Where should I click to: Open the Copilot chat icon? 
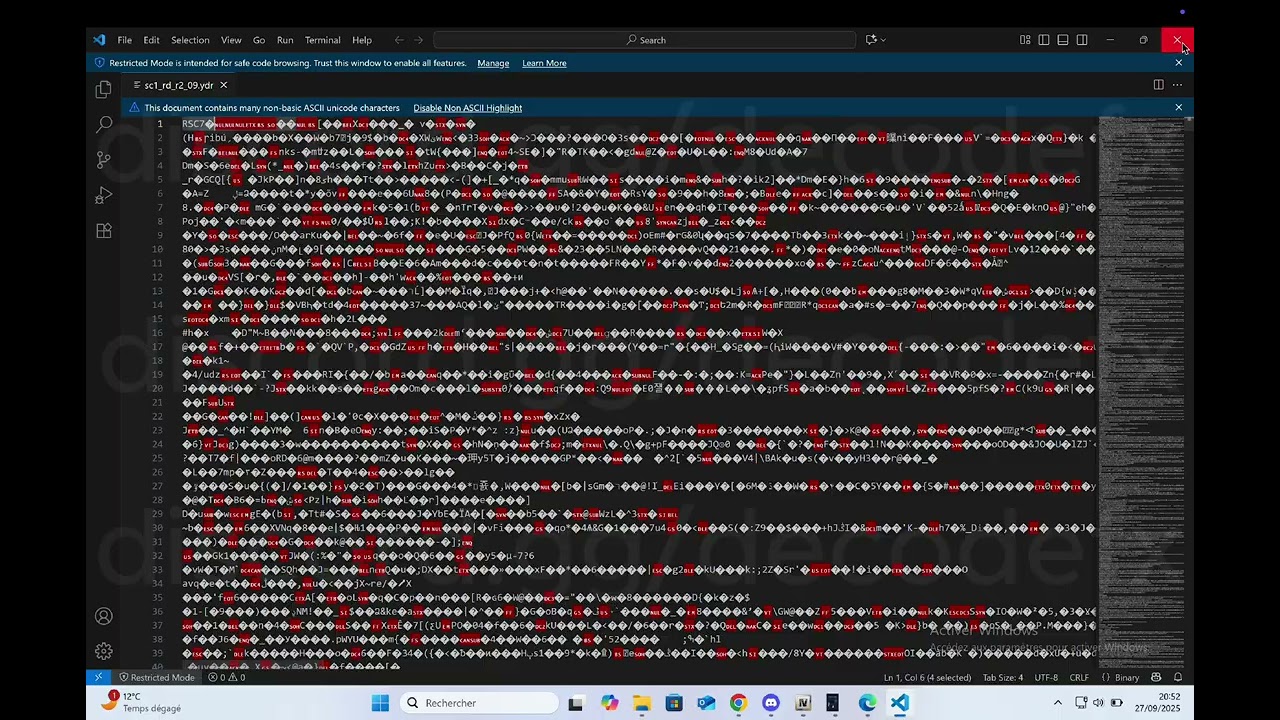(x=871, y=40)
